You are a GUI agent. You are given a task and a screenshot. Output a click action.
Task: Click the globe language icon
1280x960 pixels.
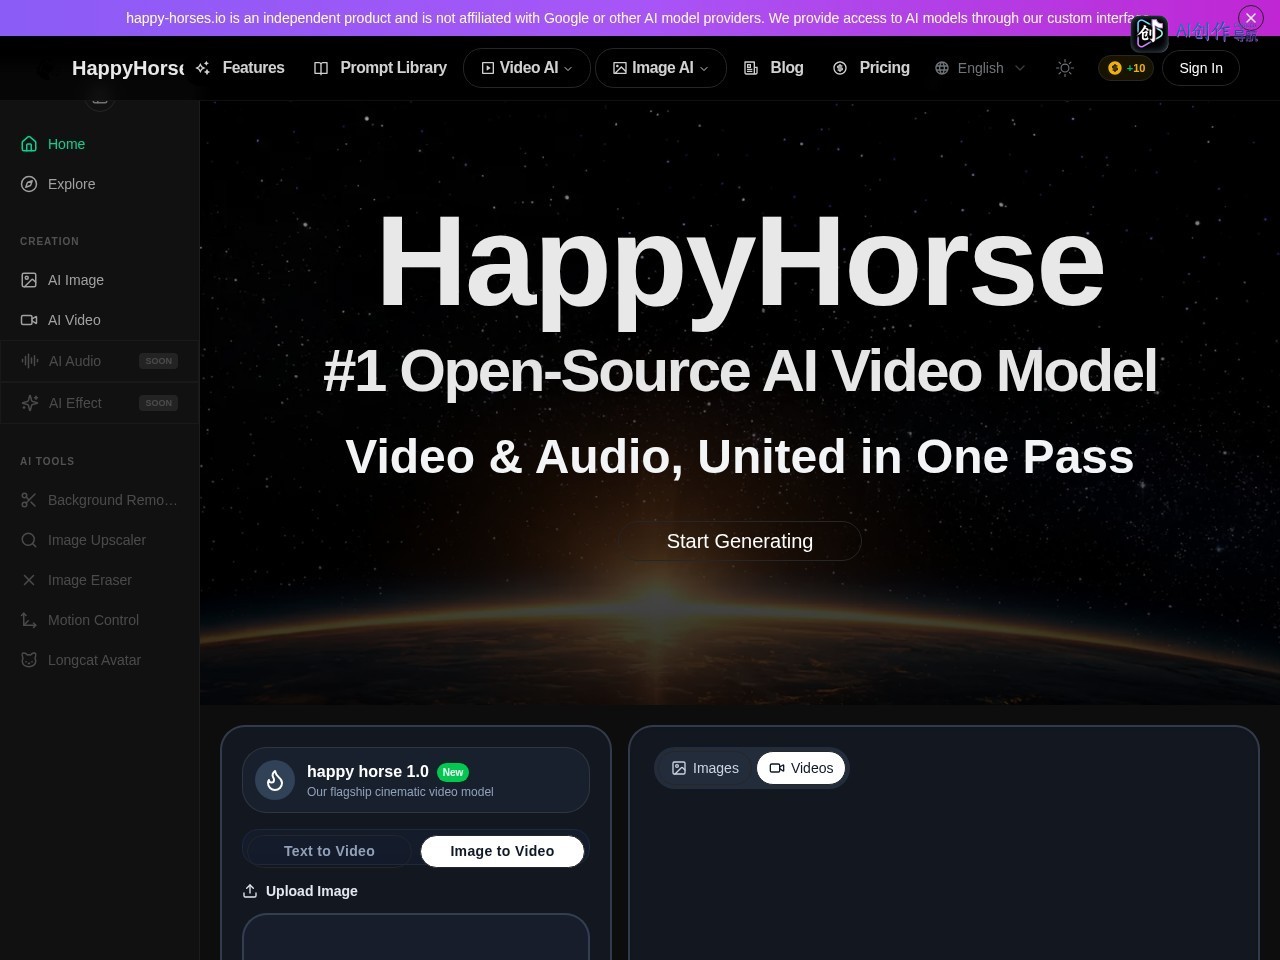(x=942, y=68)
